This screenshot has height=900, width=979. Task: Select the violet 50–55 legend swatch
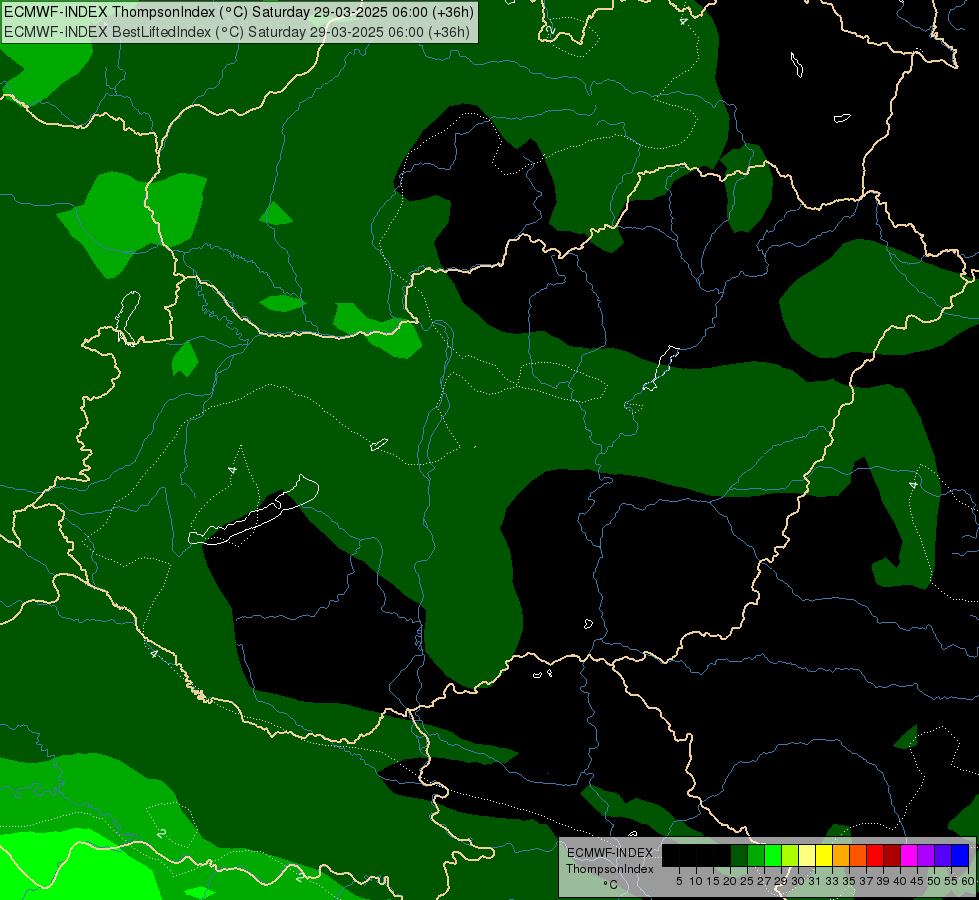943,855
